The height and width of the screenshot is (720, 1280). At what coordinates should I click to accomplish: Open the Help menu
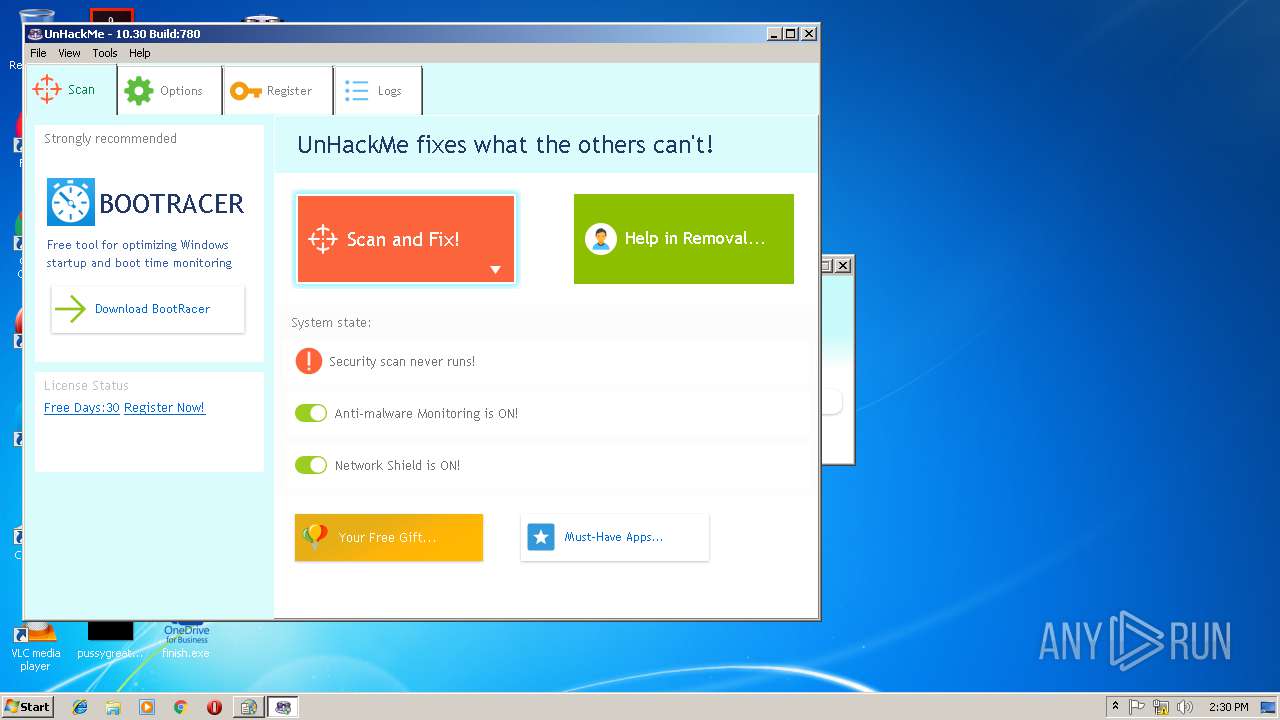click(140, 53)
